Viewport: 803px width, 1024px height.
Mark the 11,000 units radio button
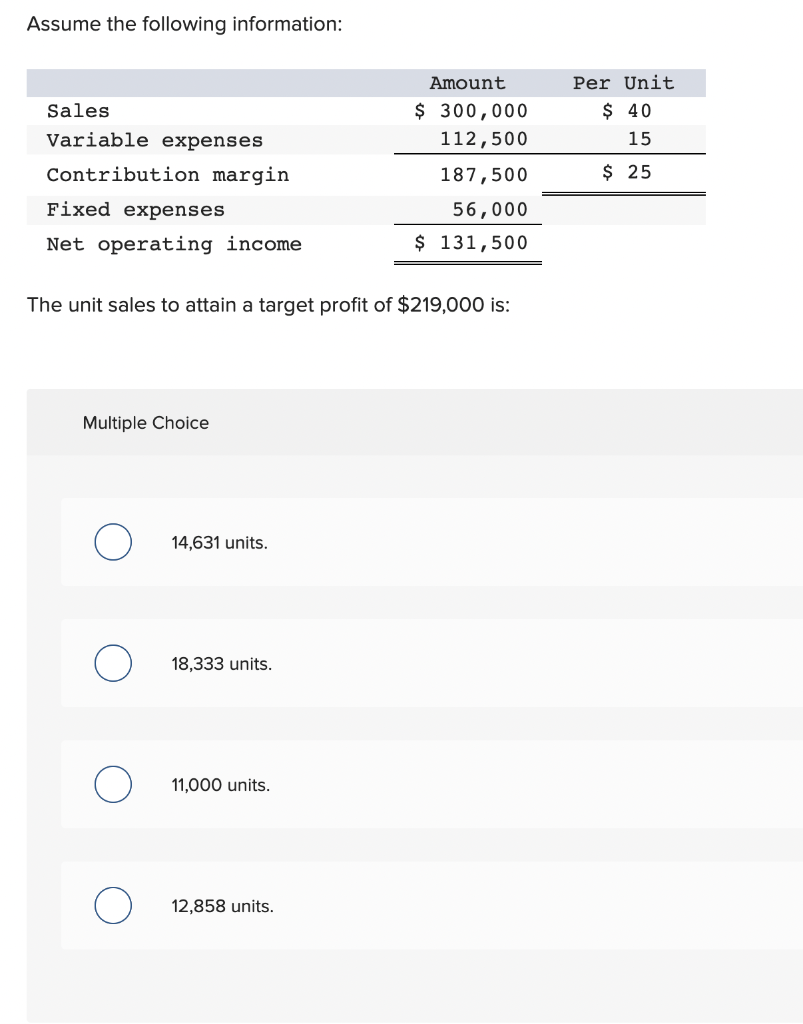(x=113, y=785)
